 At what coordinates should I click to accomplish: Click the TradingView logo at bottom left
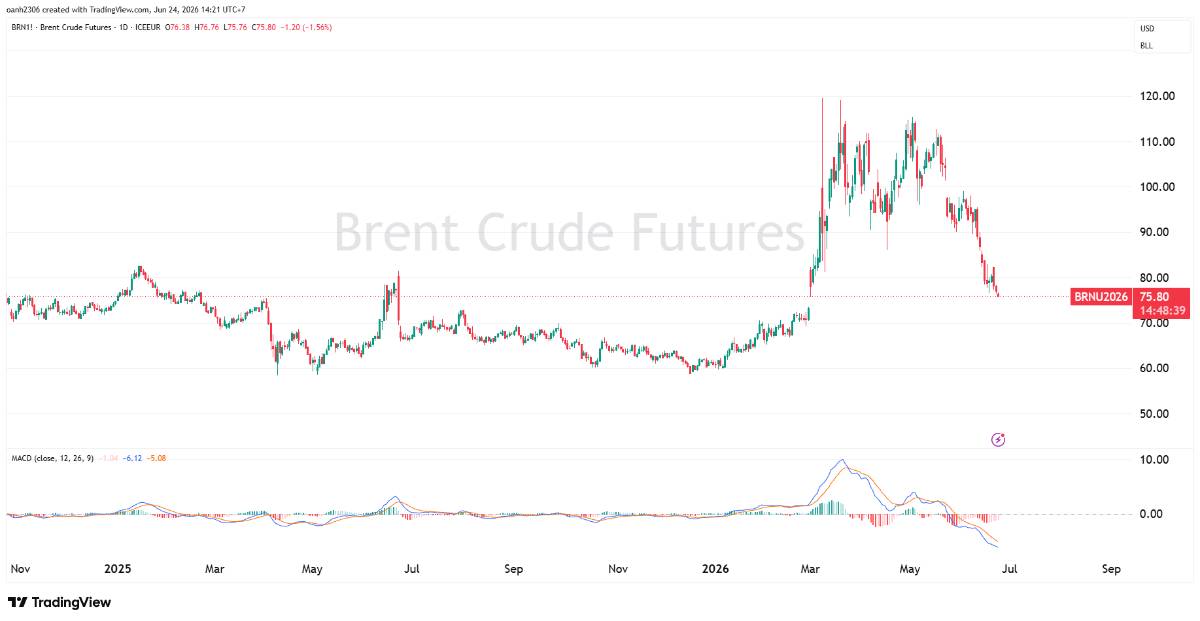[59, 602]
